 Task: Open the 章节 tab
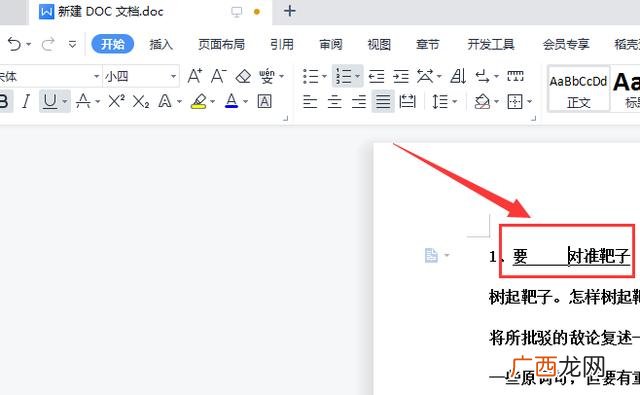tap(428, 44)
